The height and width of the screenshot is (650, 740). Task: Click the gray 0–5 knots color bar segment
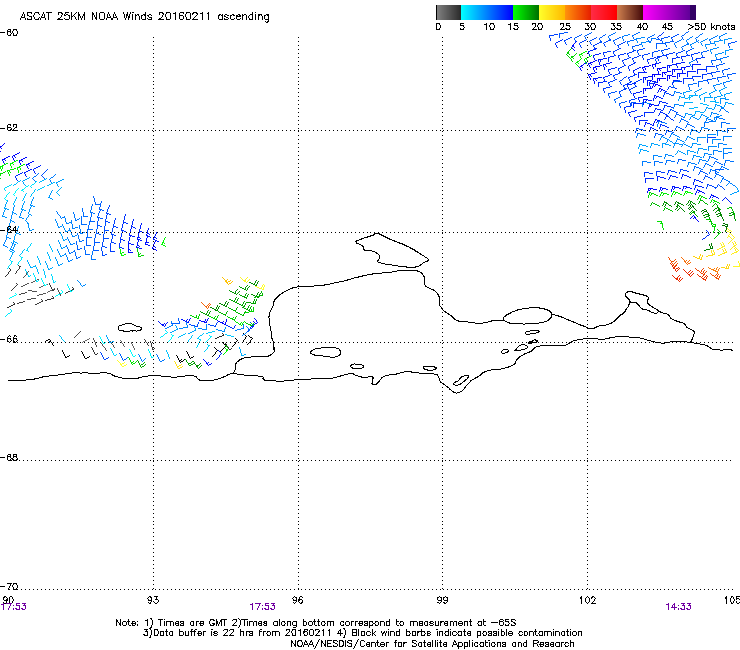click(x=448, y=12)
